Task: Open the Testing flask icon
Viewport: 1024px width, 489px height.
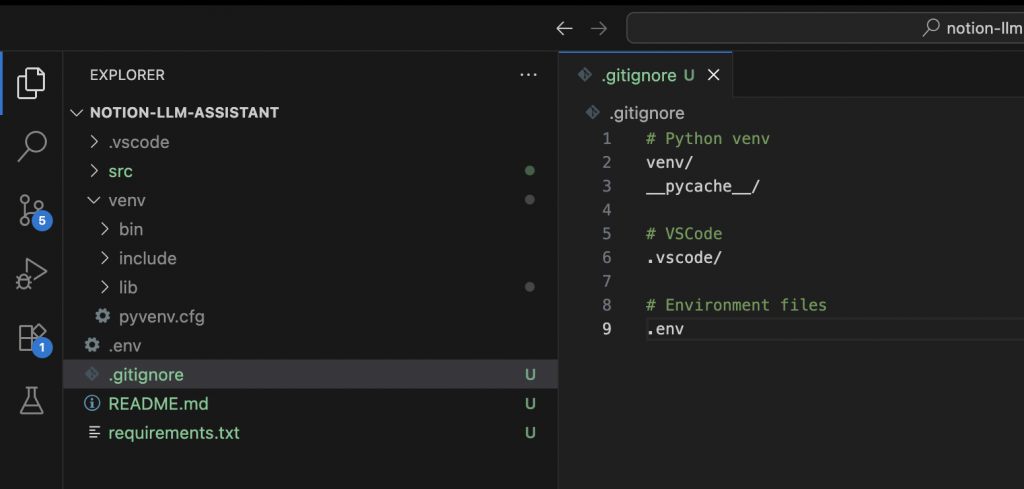Action: pyautogui.click(x=32, y=401)
